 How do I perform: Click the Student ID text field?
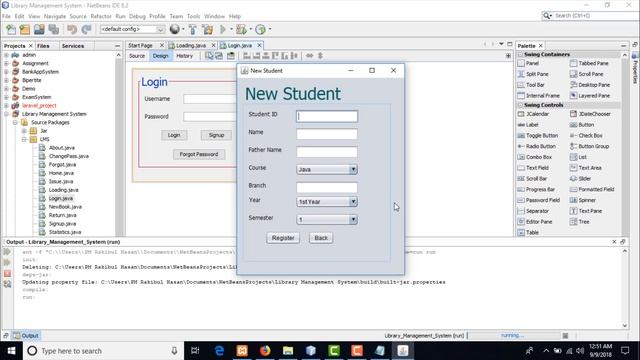(327, 116)
